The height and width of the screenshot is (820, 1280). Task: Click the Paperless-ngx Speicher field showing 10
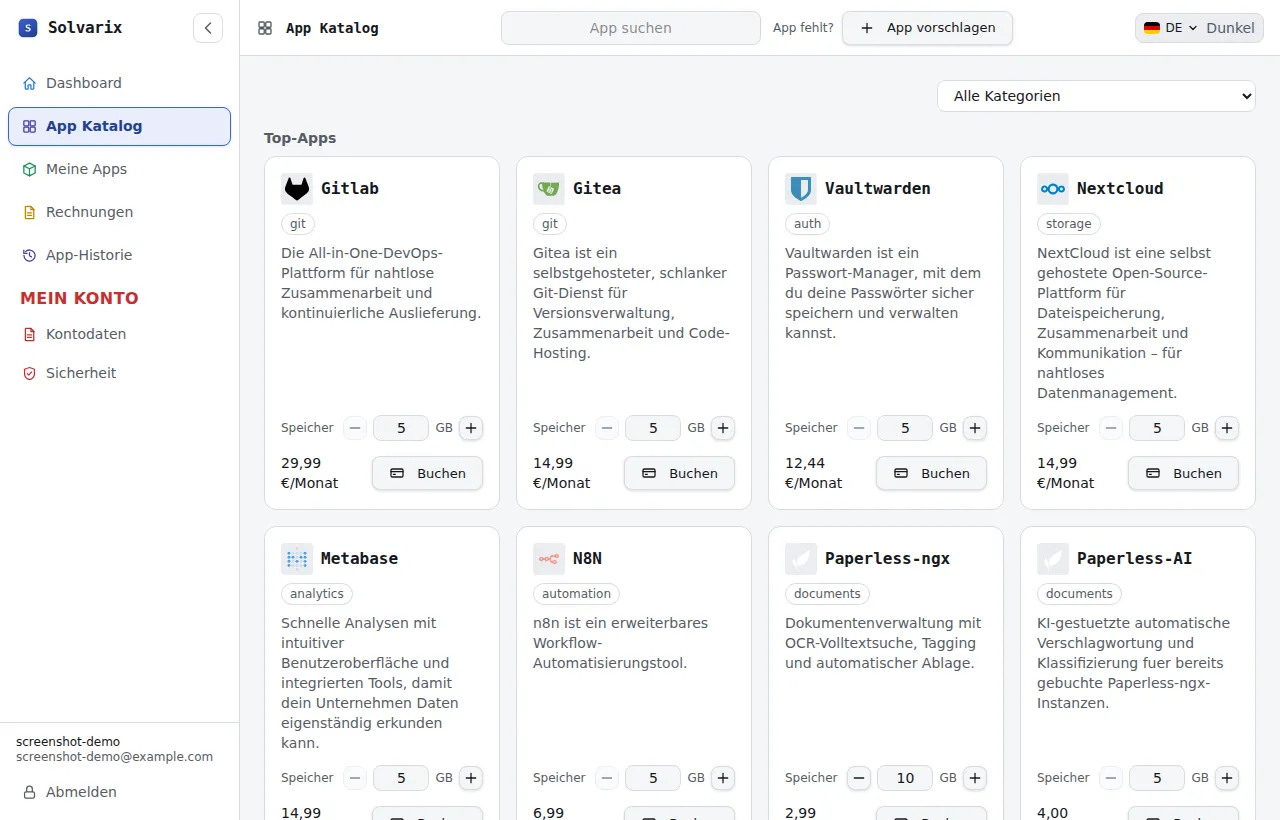(x=905, y=778)
